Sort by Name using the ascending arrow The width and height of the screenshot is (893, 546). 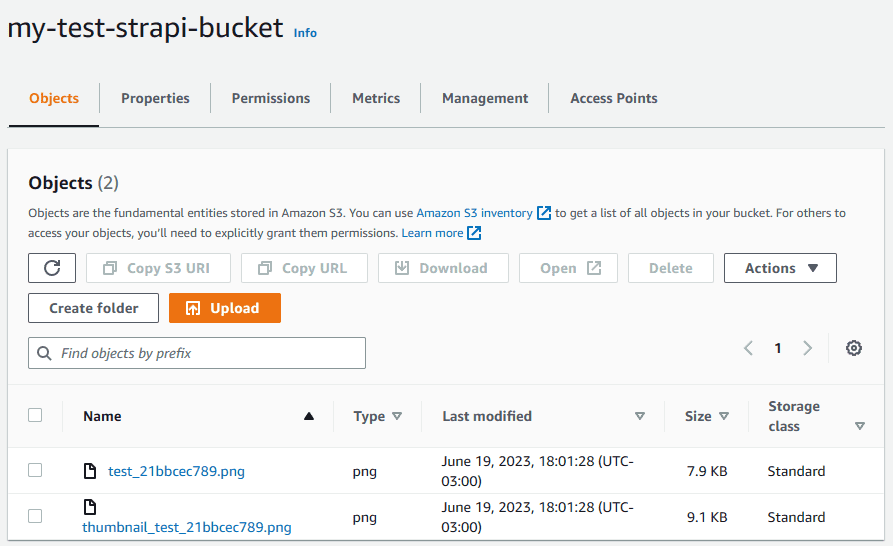pyautogui.click(x=309, y=416)
